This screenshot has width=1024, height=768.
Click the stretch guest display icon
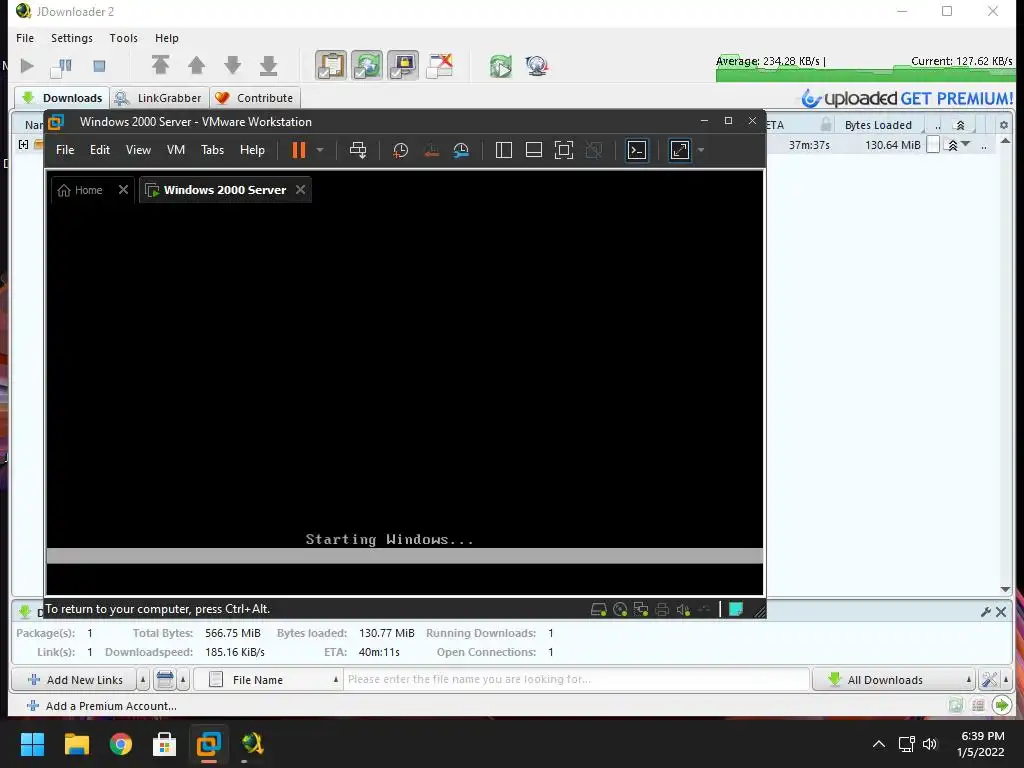(680, 150)
